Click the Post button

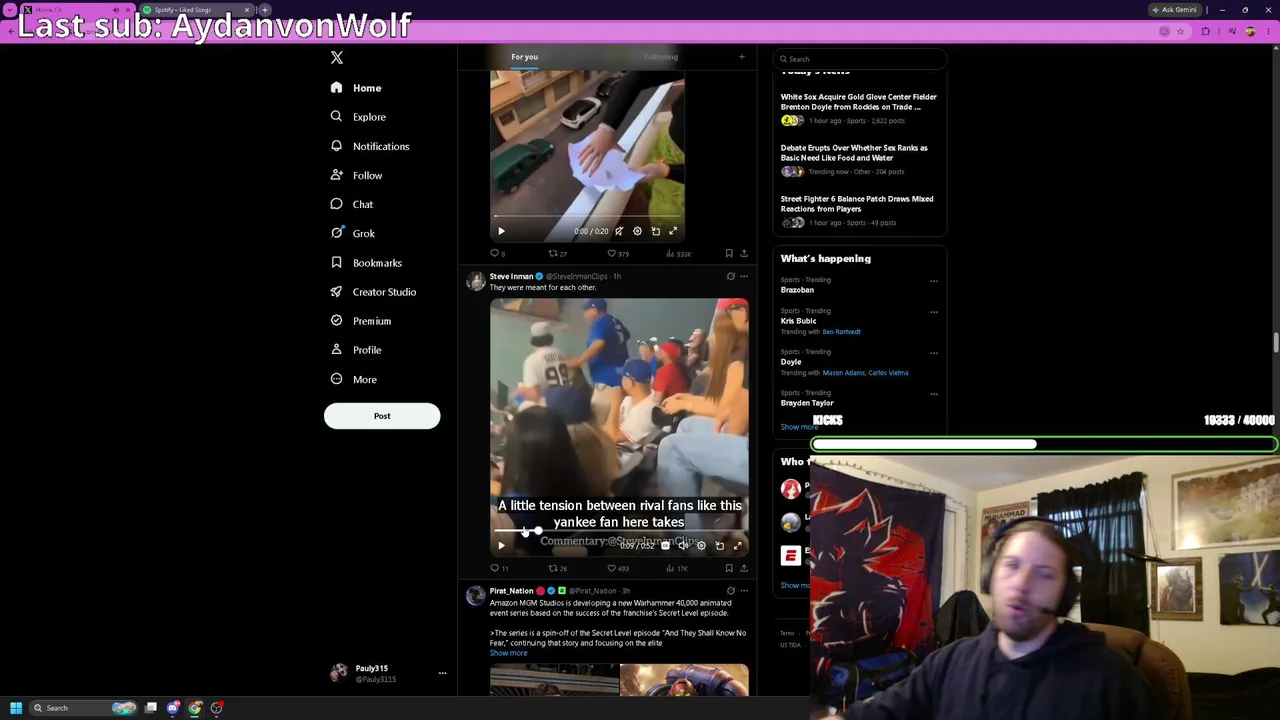coord(382,416)
